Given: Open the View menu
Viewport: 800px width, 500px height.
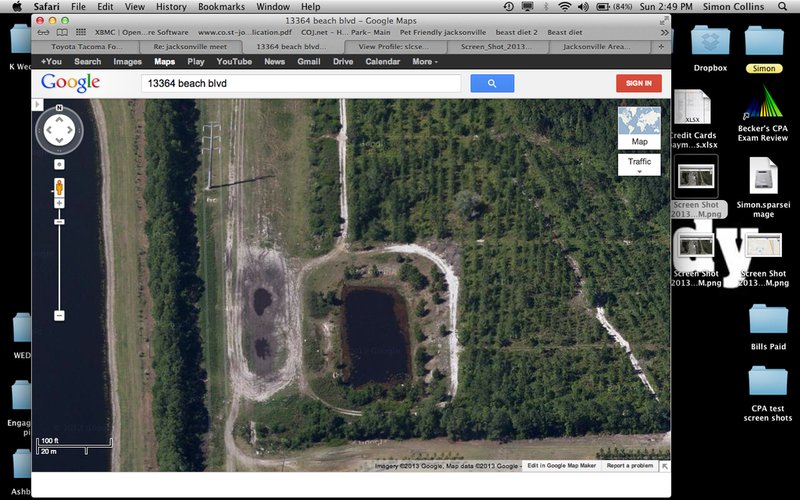Looking at the screenshot, I should (135, 7).
